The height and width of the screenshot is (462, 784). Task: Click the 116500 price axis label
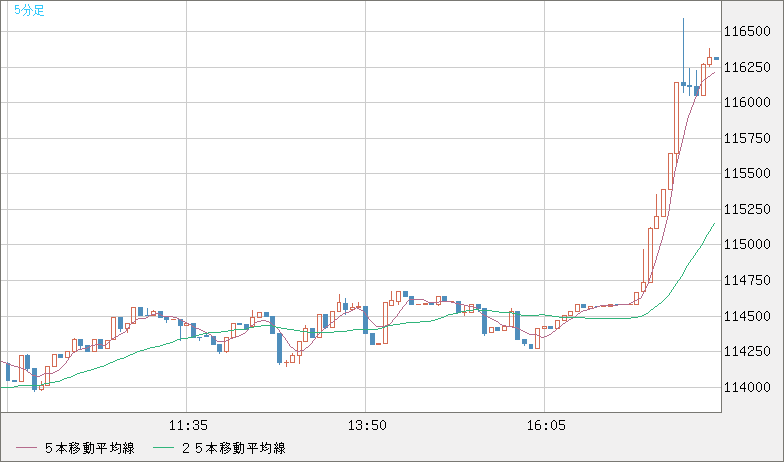coord(749,31)
